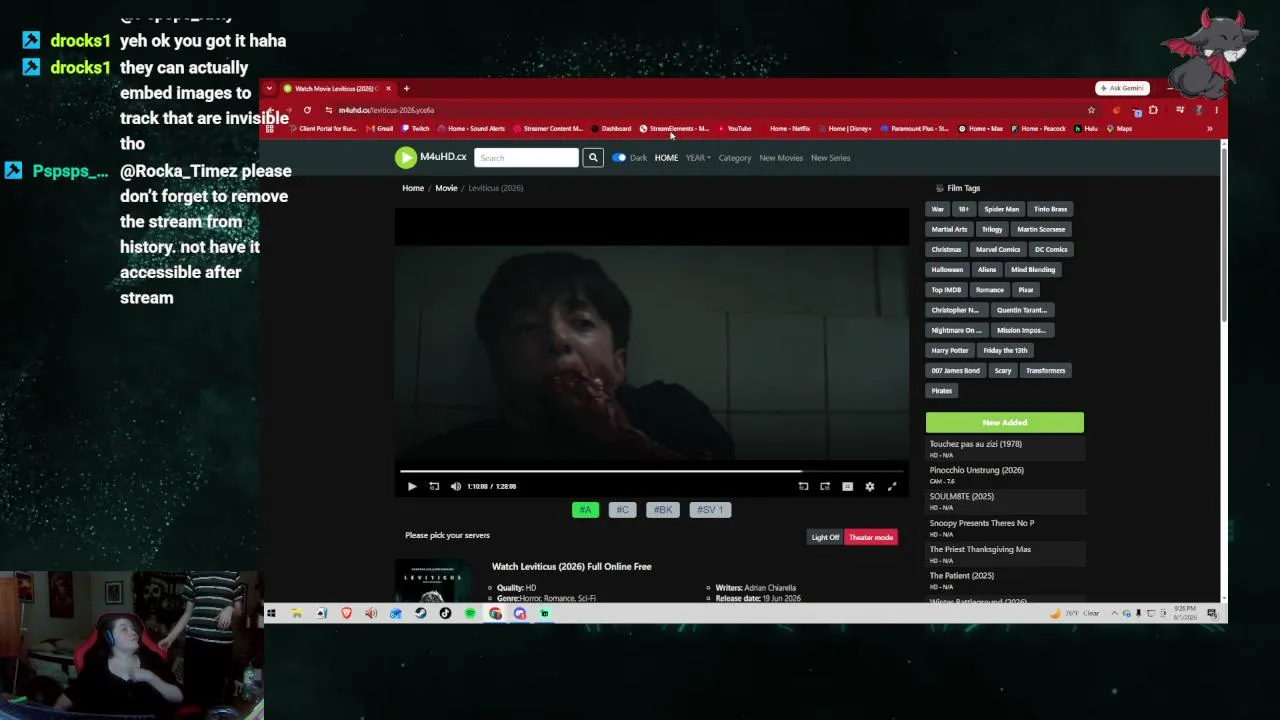Open the Chrome extensions puzzle icon

pos(1153,110)
